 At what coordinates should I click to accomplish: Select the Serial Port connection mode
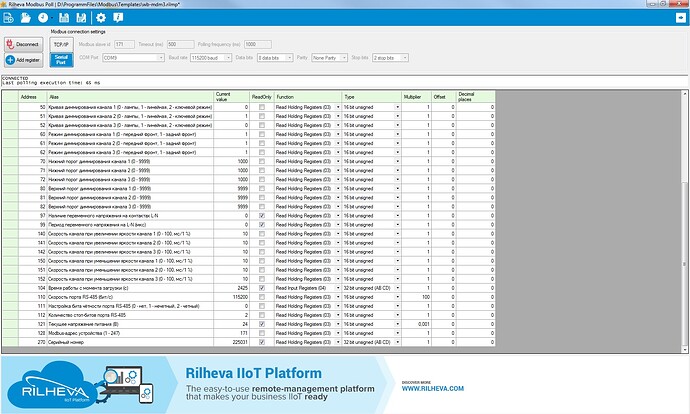[x=61, y=60]
